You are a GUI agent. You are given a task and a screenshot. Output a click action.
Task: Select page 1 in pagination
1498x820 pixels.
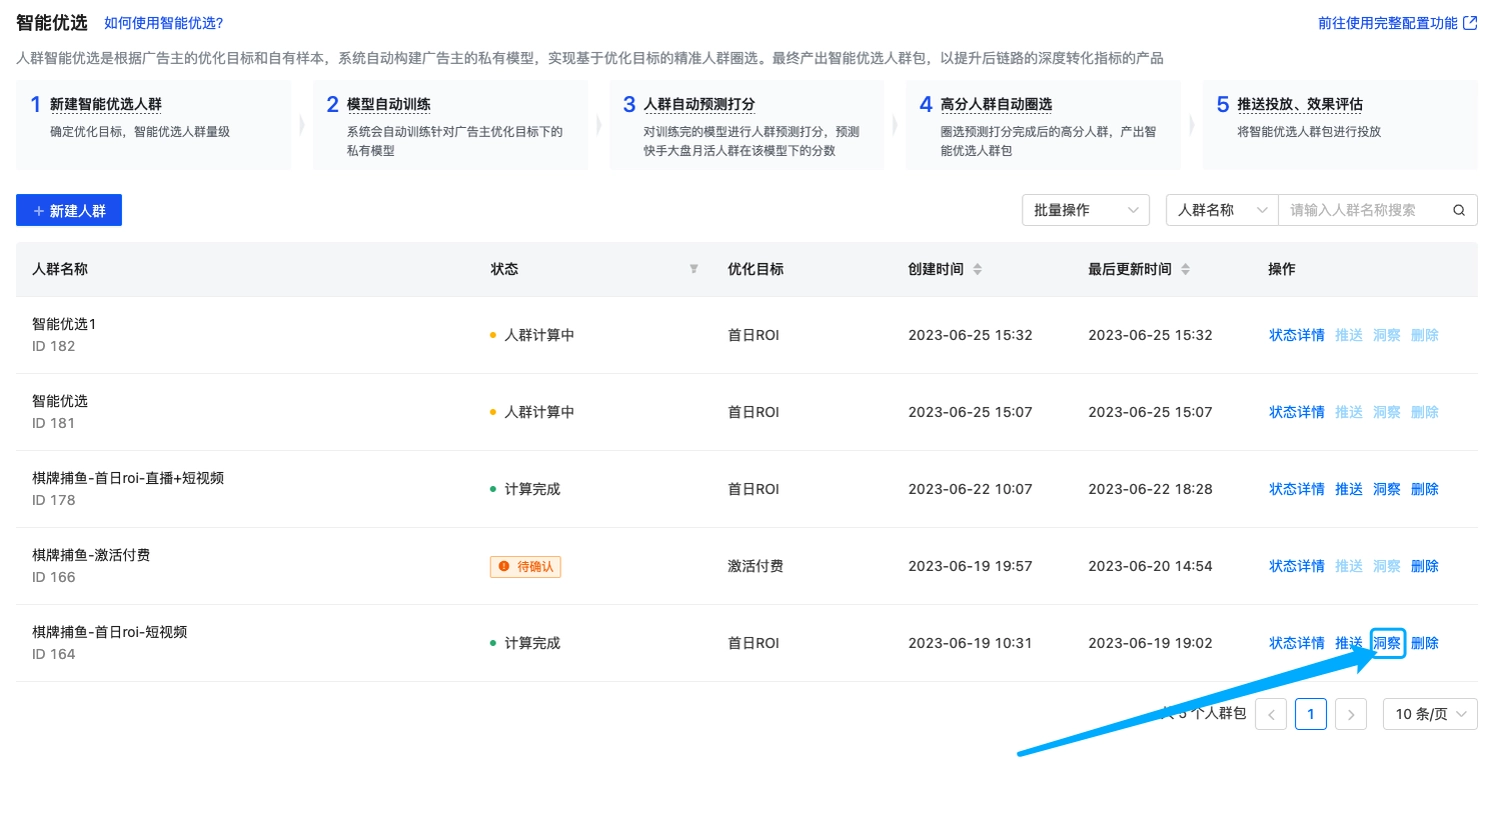pos(1311,714)
